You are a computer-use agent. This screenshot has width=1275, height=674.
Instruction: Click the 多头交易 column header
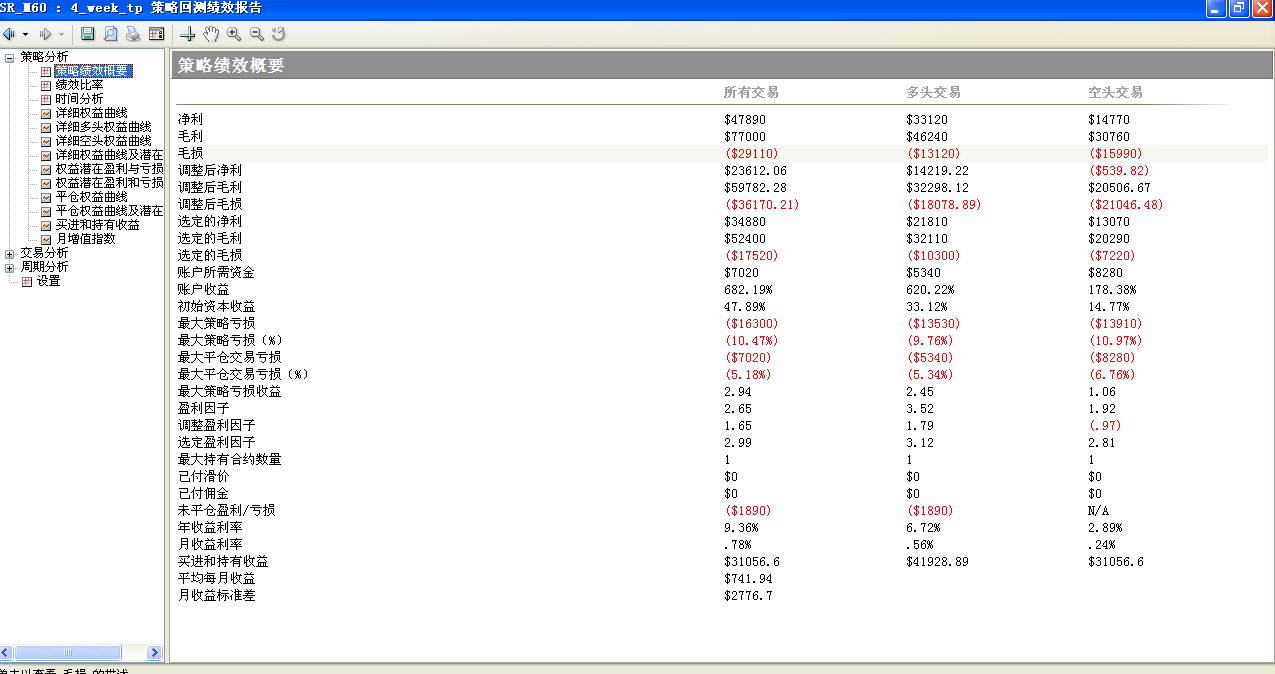click(933, 92)
